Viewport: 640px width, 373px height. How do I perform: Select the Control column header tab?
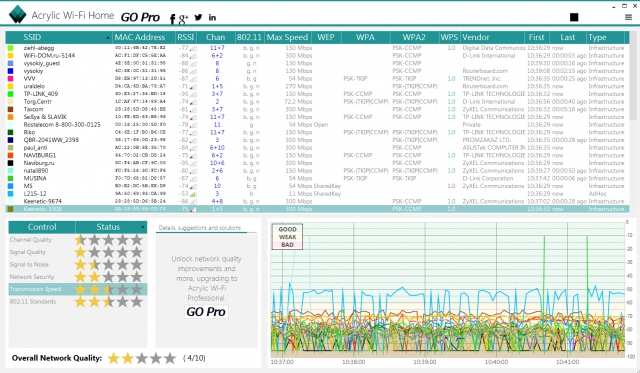tap(42, 227)
